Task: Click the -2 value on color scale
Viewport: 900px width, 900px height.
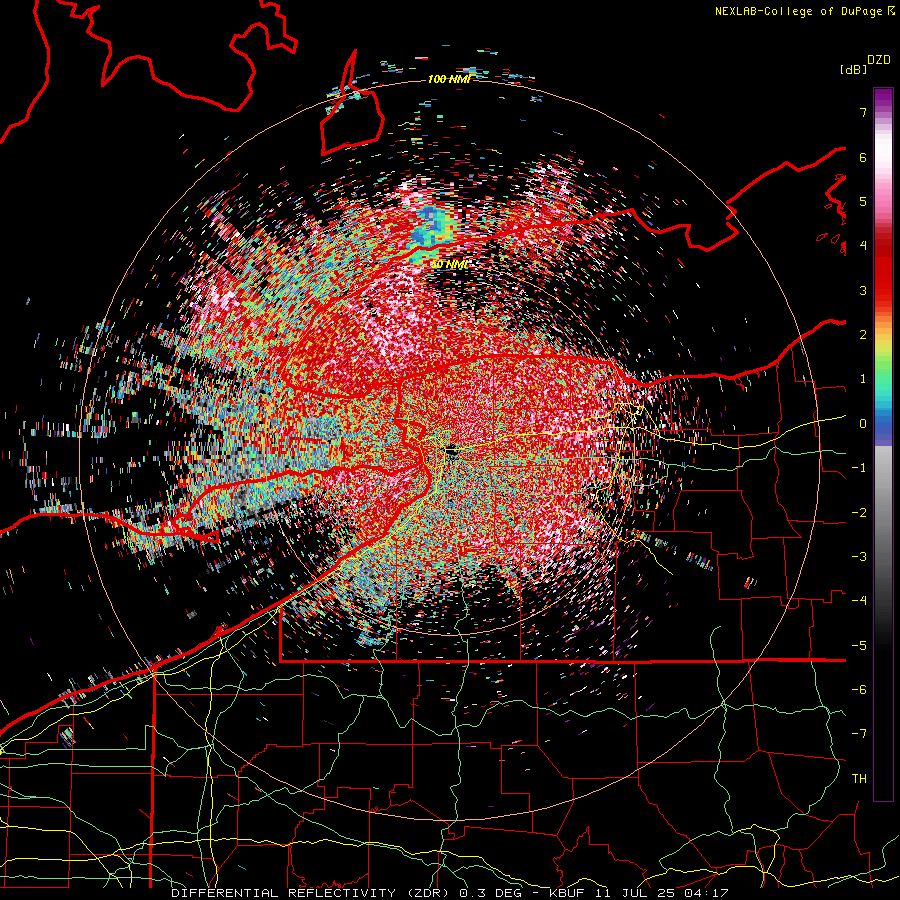Action: tap(859, 513)
